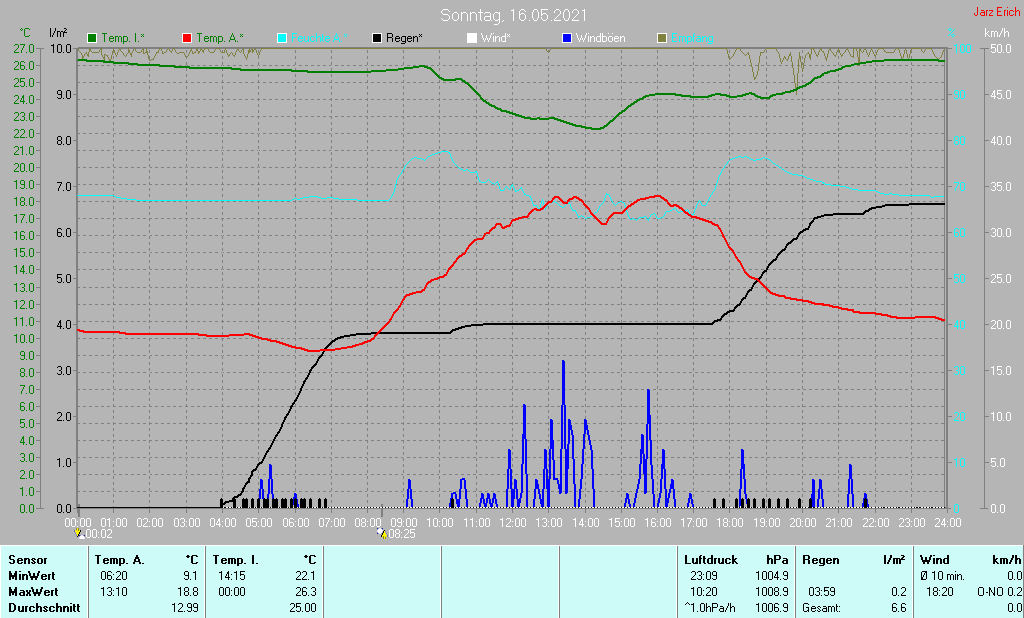
Task: Click the MaxWert row label
Action: (33, 592)
